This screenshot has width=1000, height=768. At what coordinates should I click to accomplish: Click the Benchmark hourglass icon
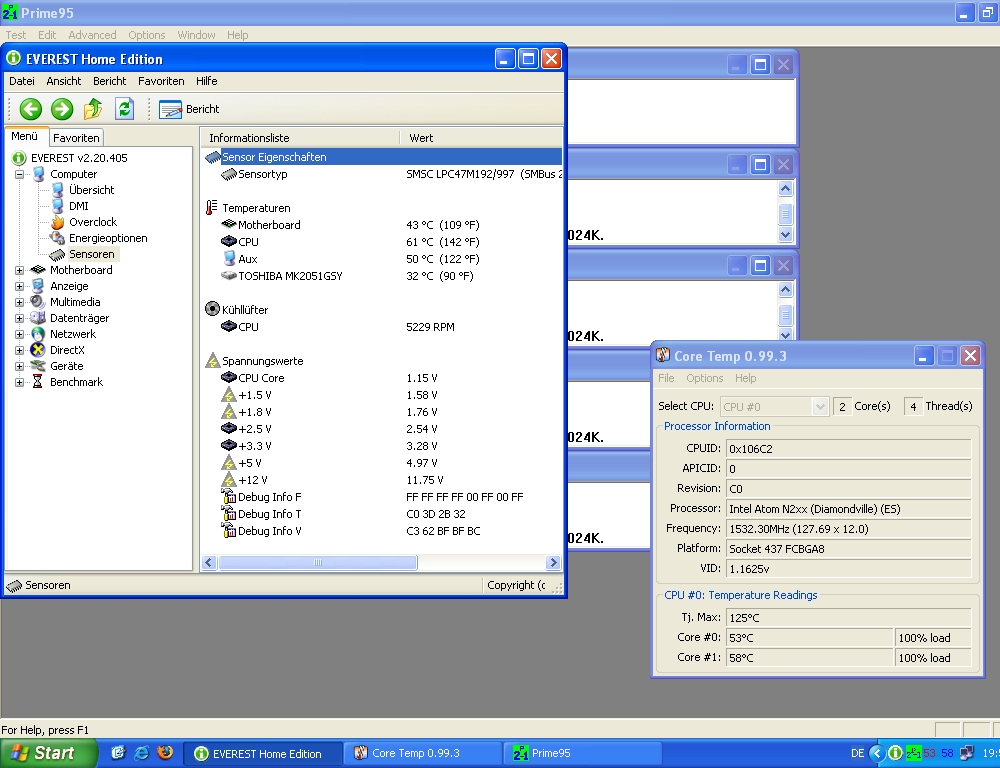pos(38,381)
